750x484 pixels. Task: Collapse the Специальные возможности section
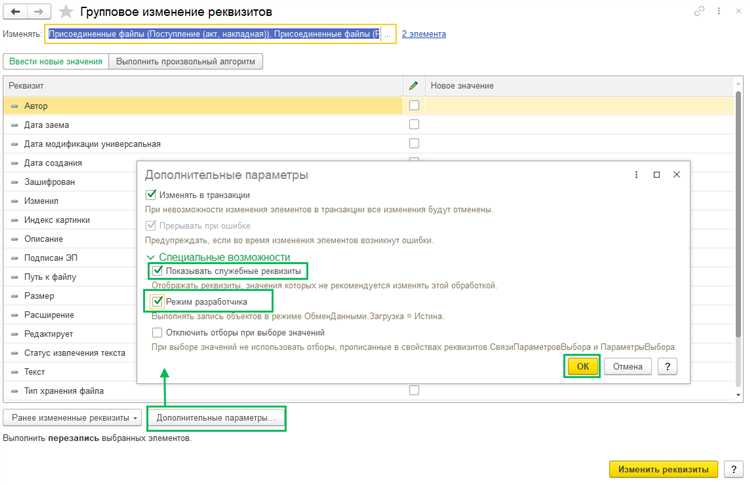click(150, 257)
